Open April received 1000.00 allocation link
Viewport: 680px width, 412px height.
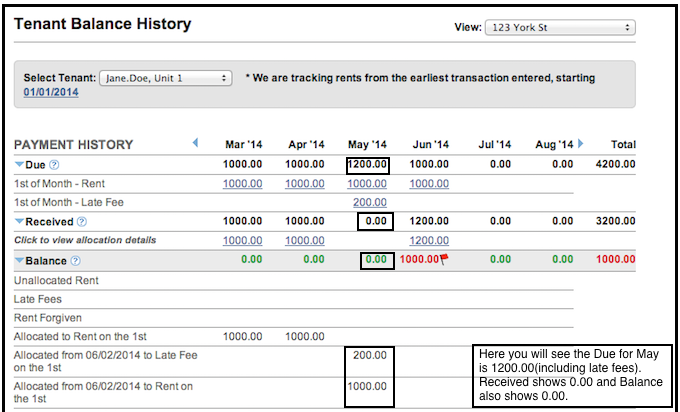point(305,240)
